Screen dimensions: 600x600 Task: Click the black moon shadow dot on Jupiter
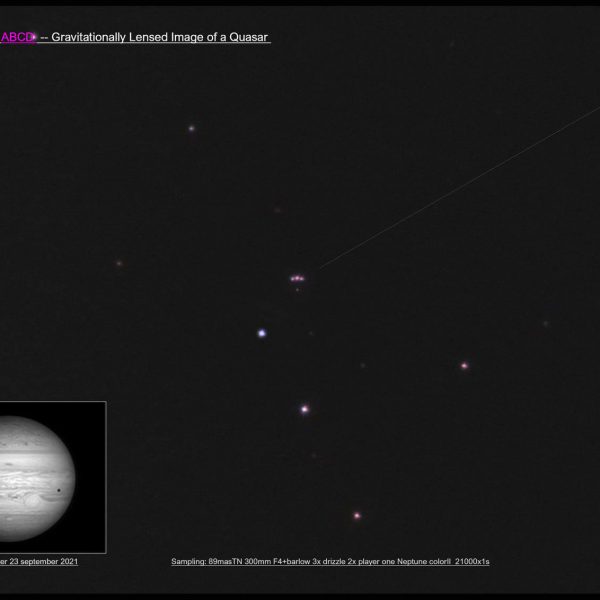pyautogui.click(x=59, y=490)
